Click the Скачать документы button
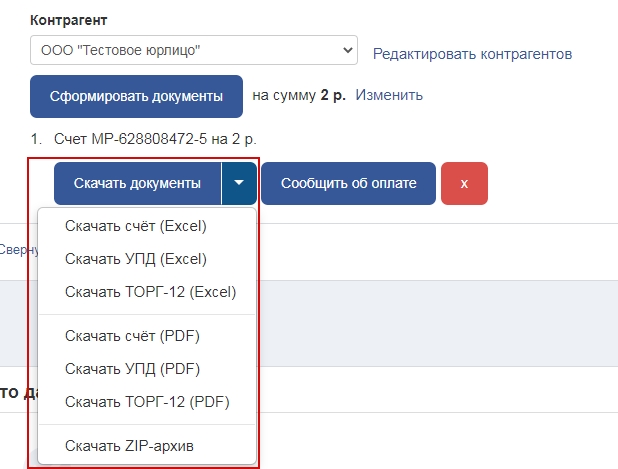Screen dimensions: 618x469 coord(138,183)
